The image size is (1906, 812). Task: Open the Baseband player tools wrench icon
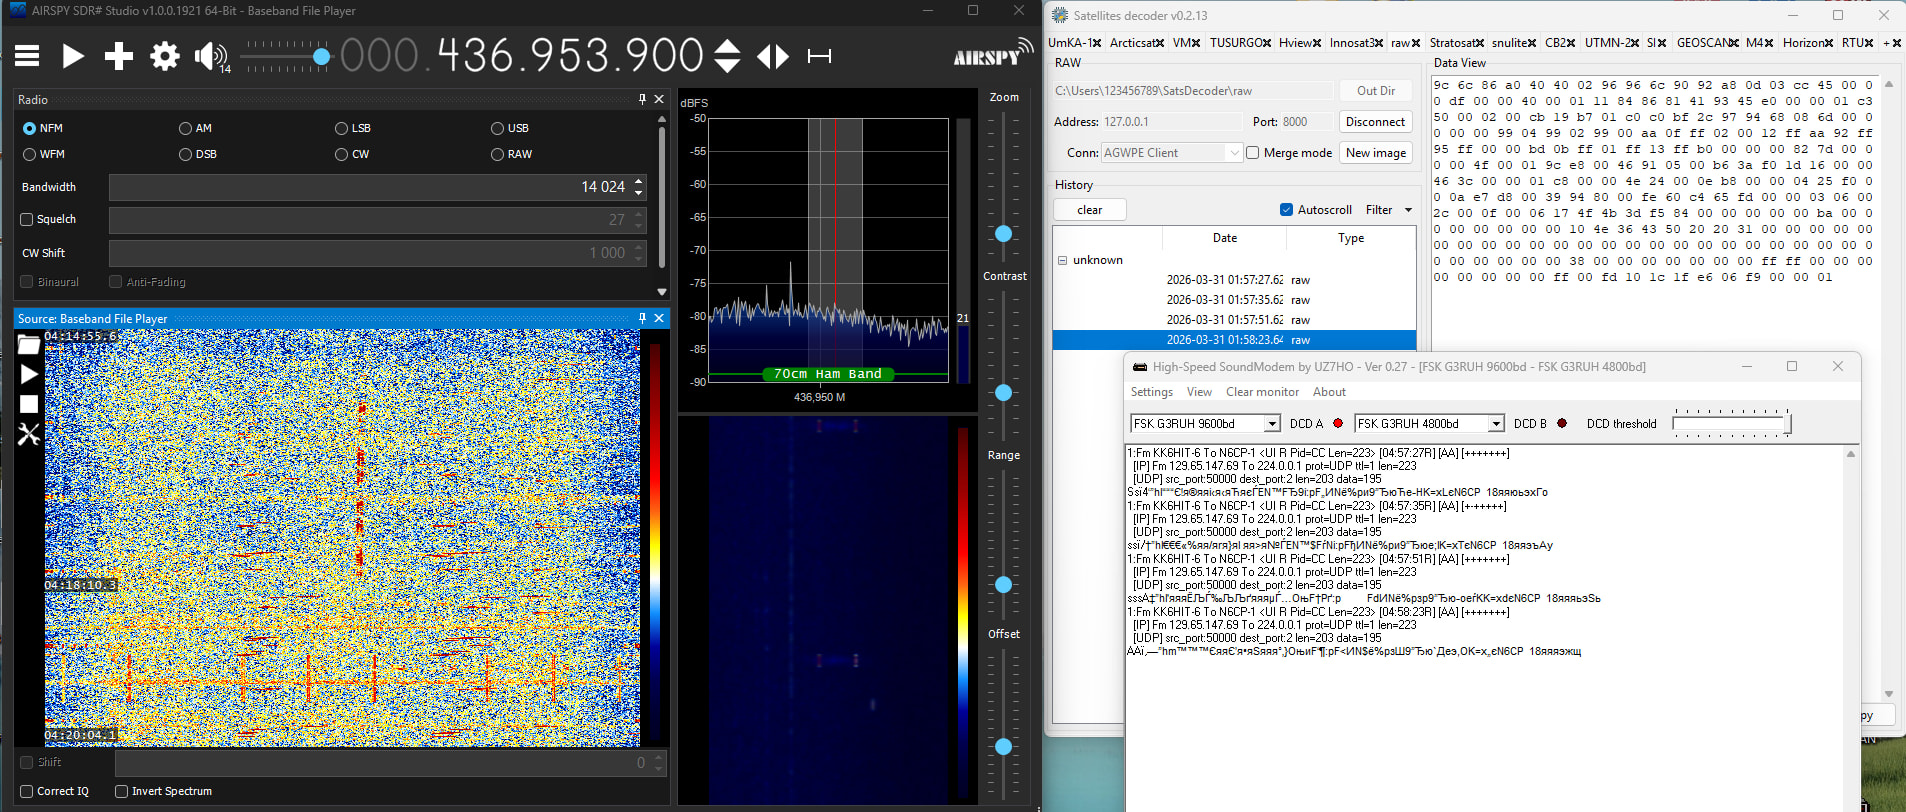click(x=29, y=434)
